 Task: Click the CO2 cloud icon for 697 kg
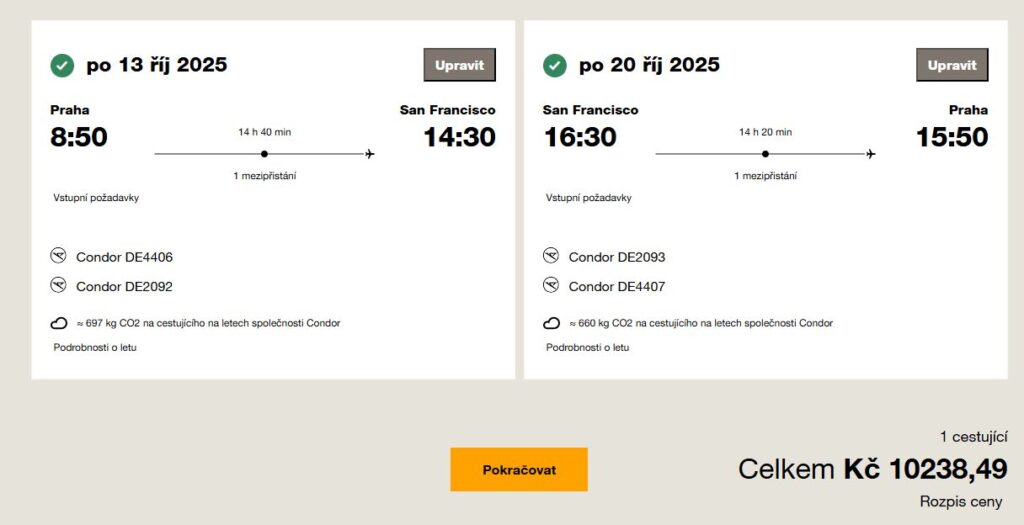click(59, 323)
